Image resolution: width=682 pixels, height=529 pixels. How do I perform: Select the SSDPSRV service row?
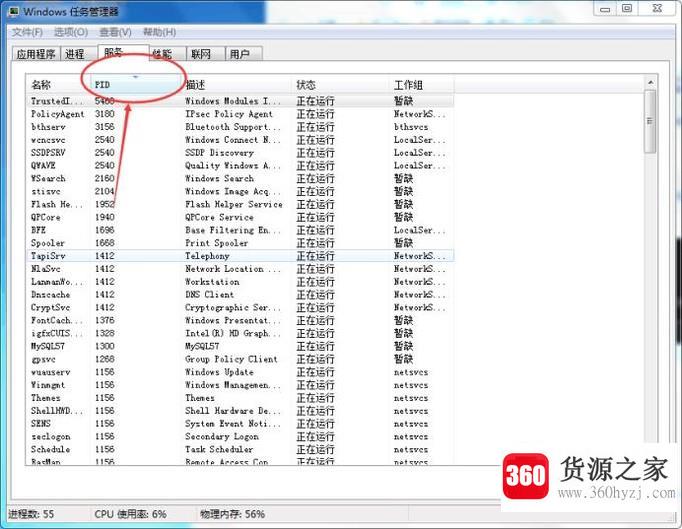coord(240,153)
